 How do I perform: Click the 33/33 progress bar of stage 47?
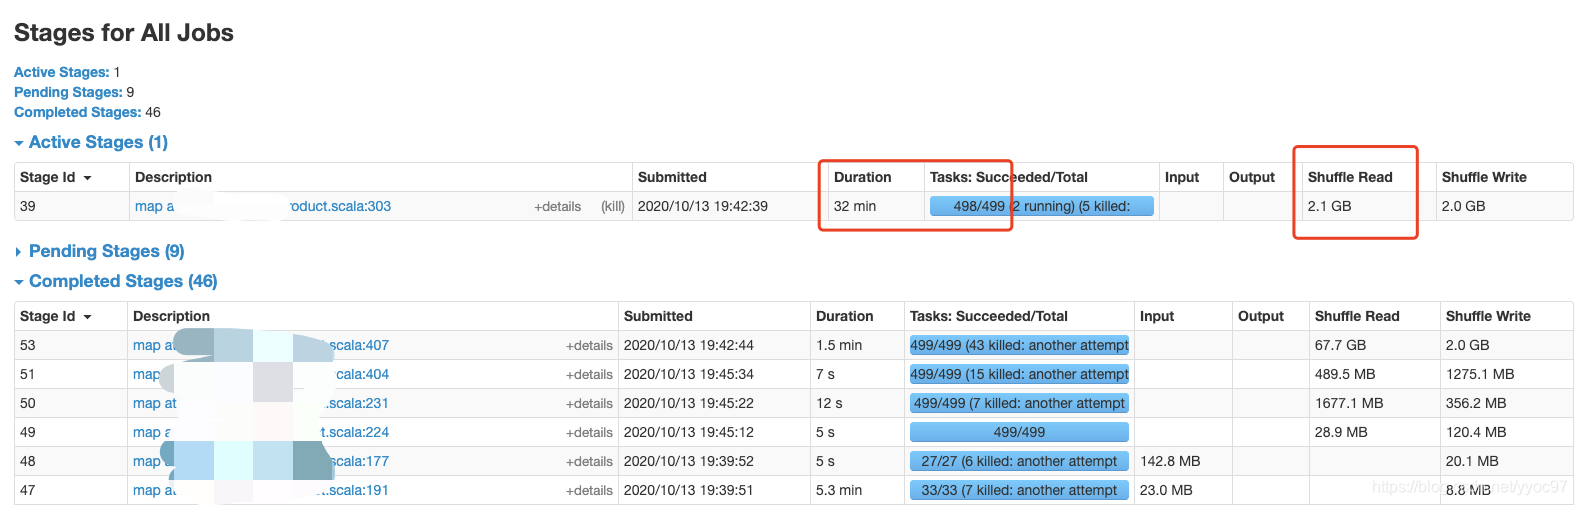click(x=1019, y=490)
